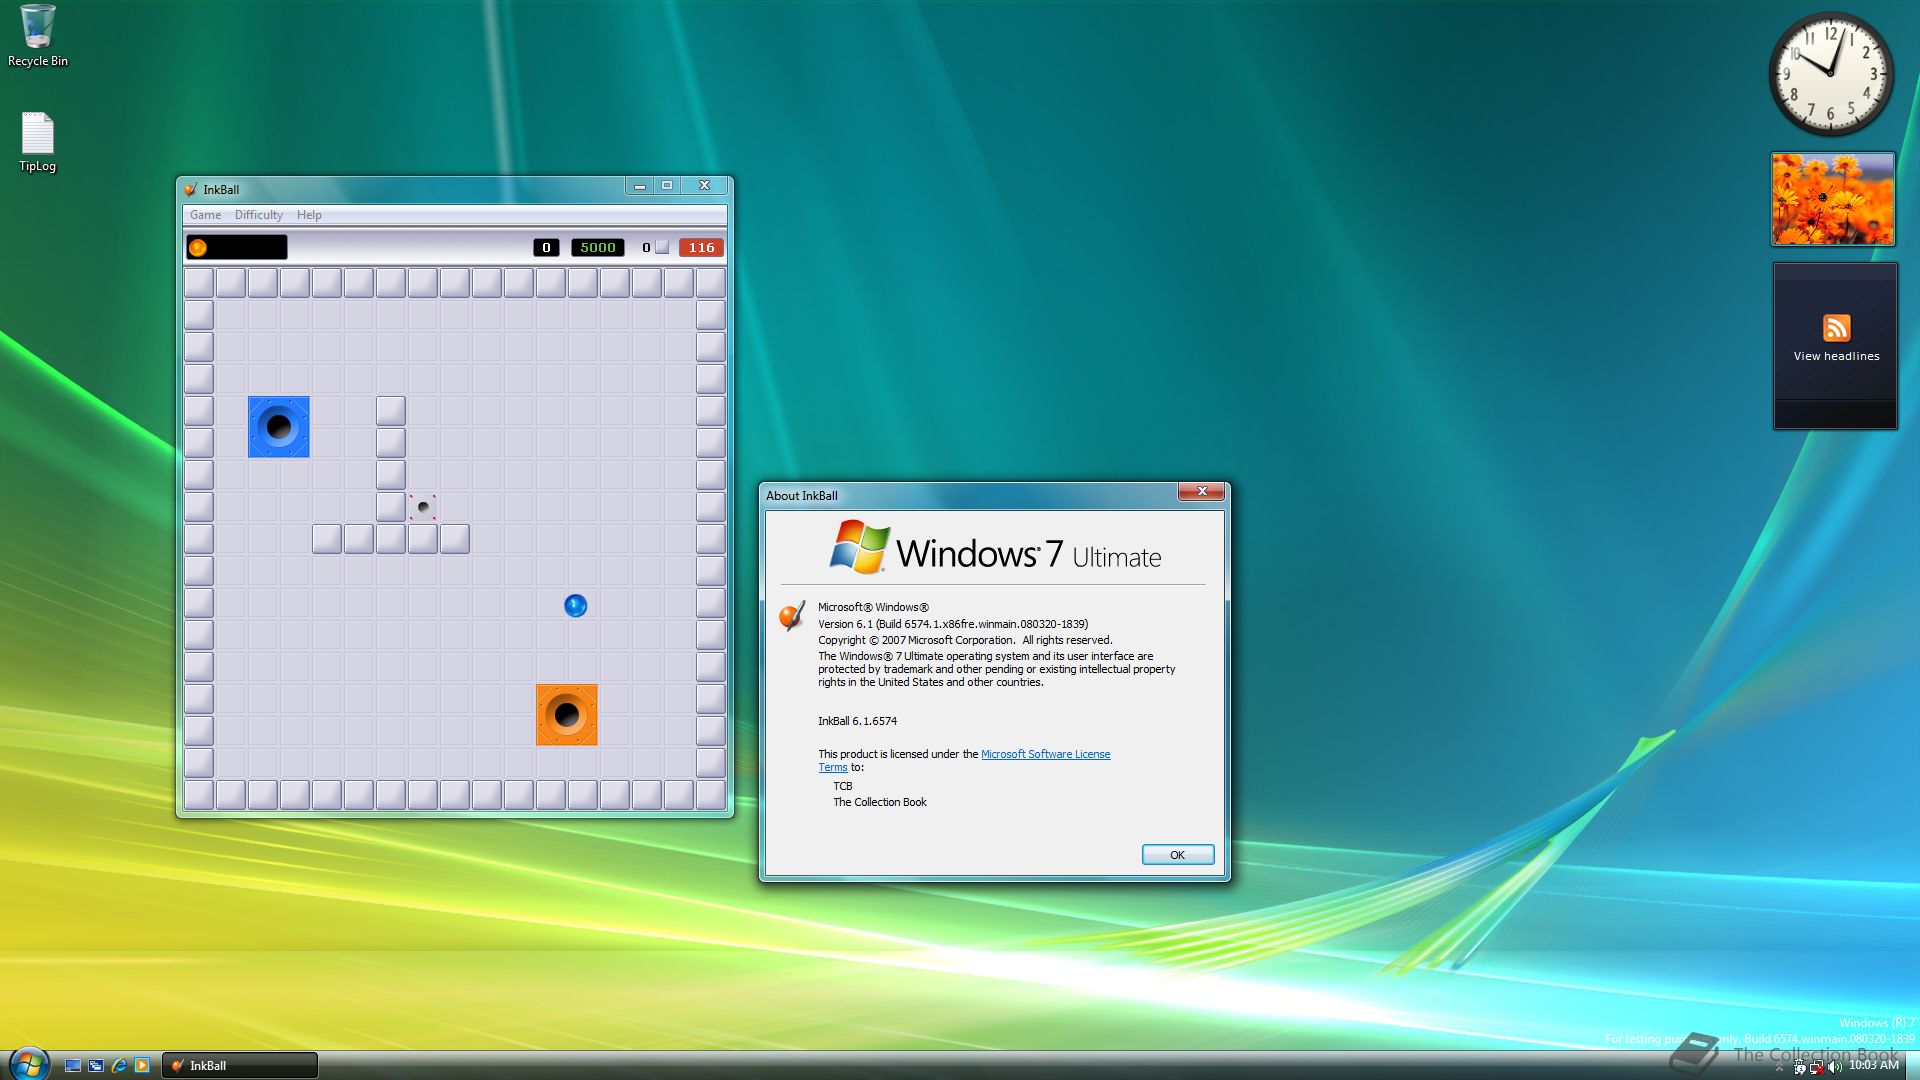Maximize the InkBall window

click(x=667, y=186)
